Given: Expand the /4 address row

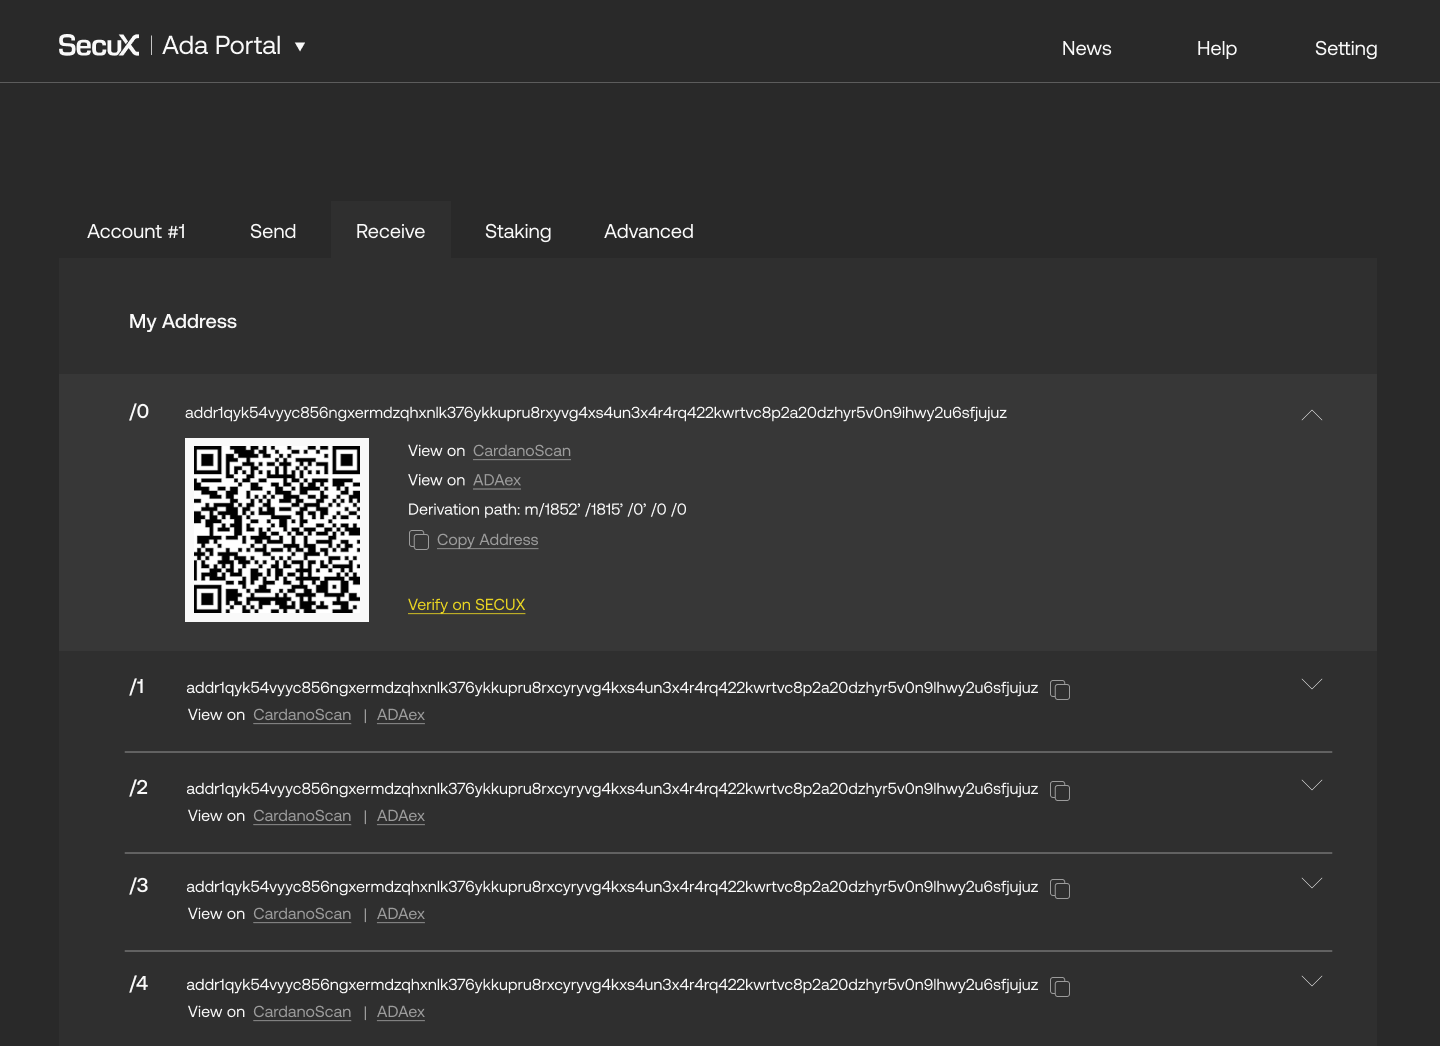Looking at the screenshot, I should tap(1312, 981).
